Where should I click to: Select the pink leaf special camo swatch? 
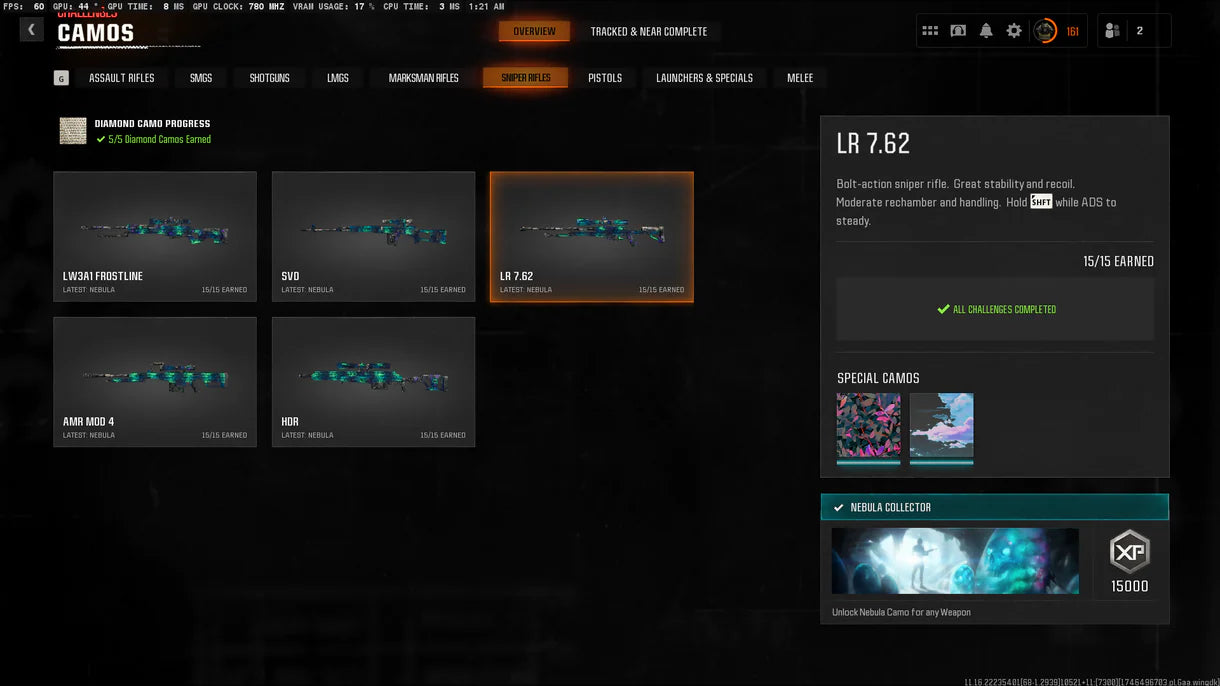point(868,425)
